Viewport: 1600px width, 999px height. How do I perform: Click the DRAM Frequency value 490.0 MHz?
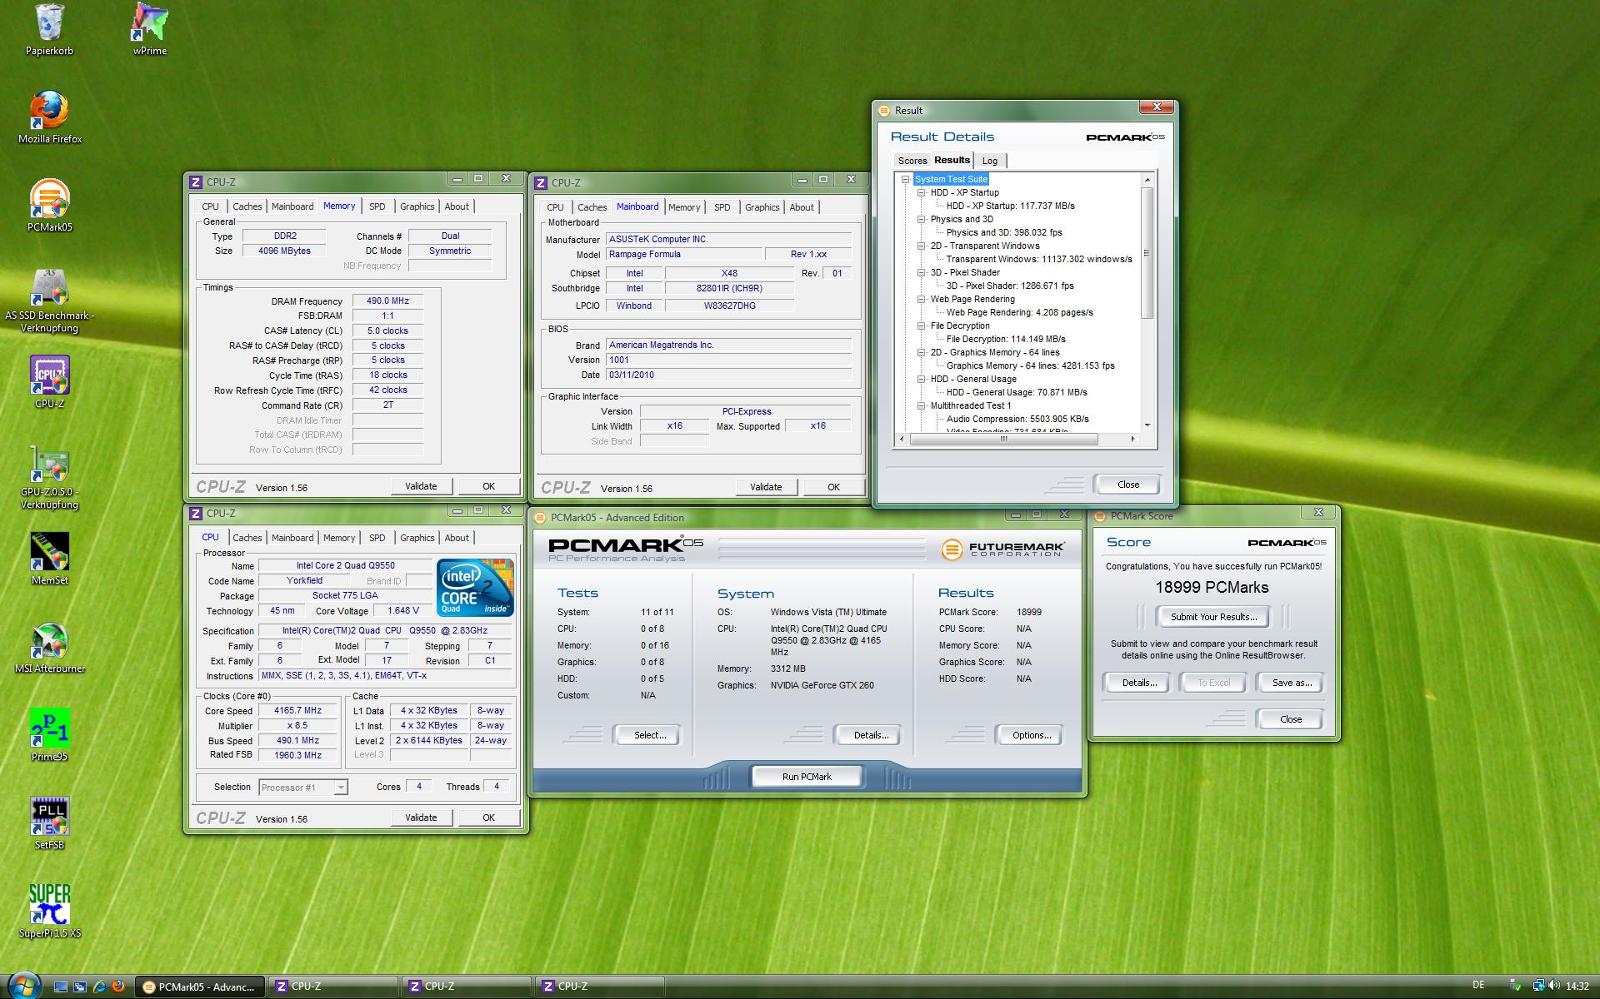(387, 301)
